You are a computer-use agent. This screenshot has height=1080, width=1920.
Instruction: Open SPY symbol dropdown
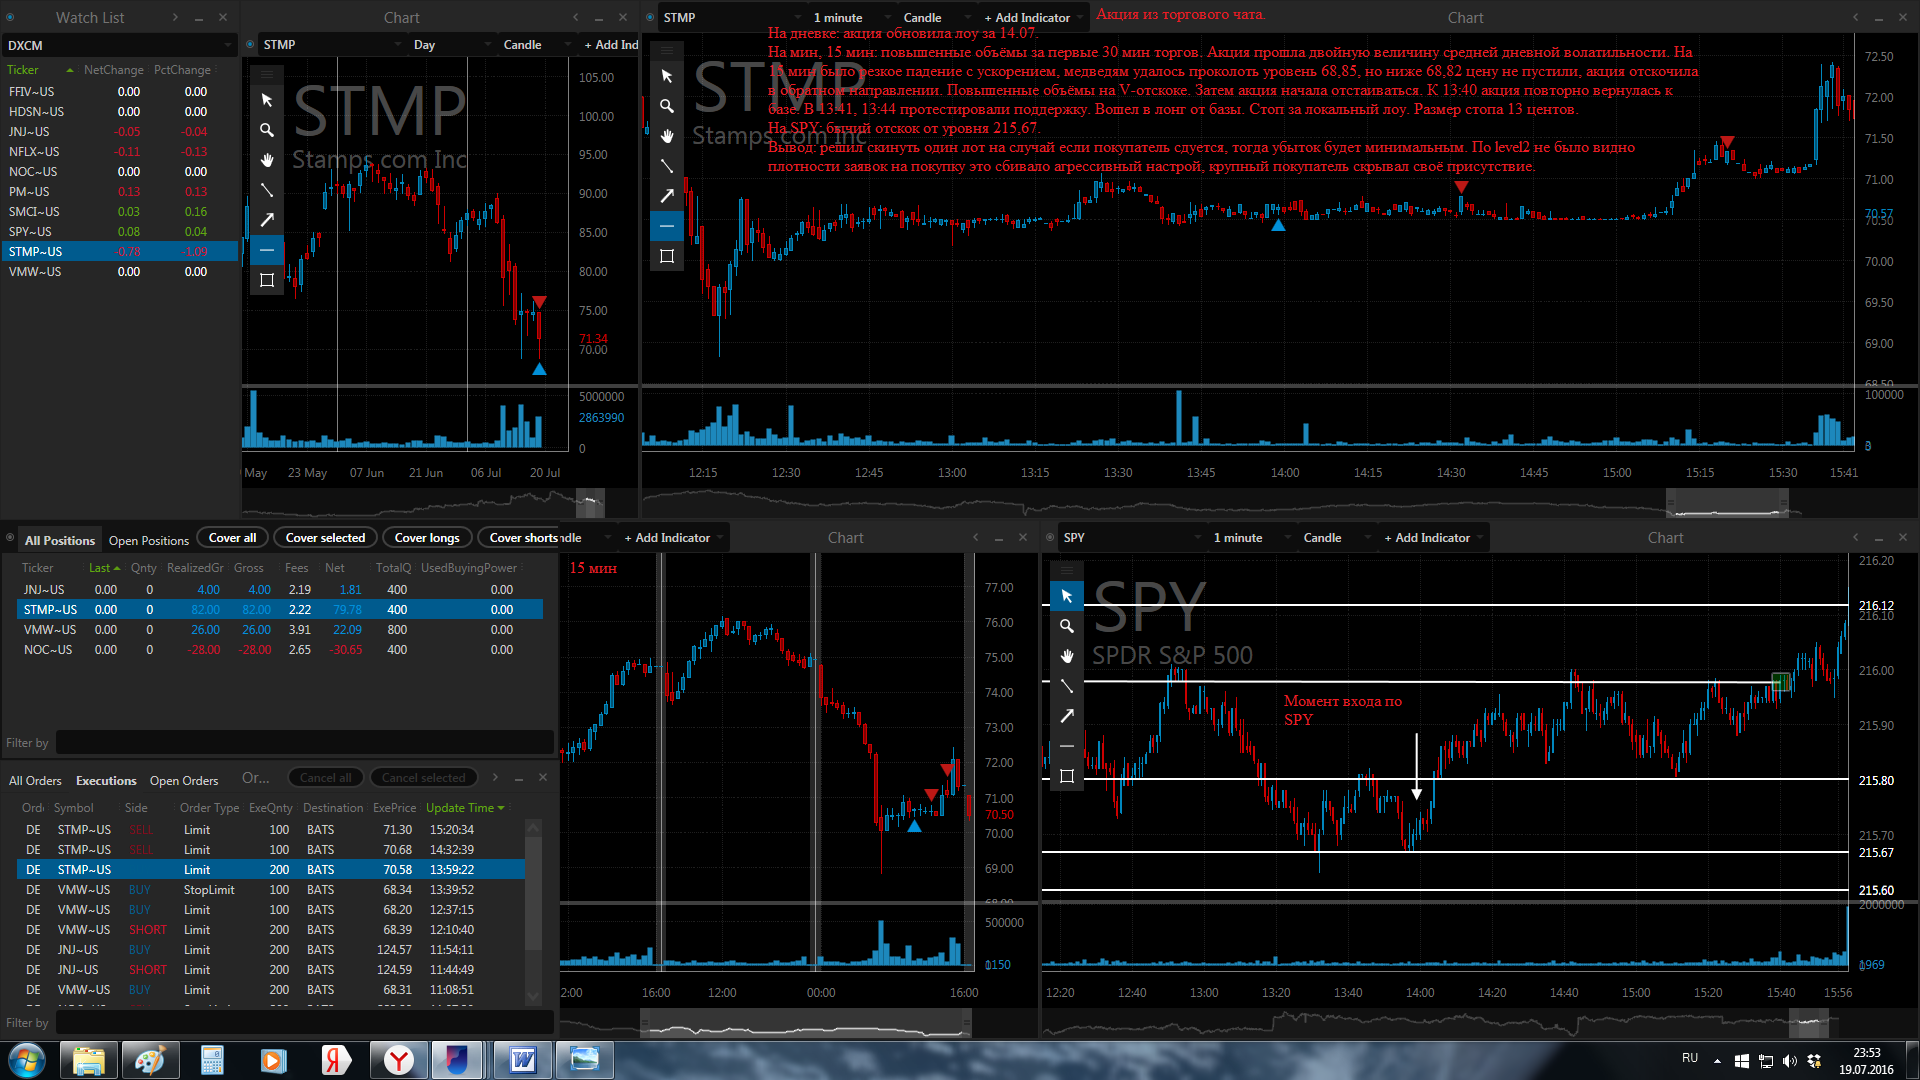[1132, 537]
